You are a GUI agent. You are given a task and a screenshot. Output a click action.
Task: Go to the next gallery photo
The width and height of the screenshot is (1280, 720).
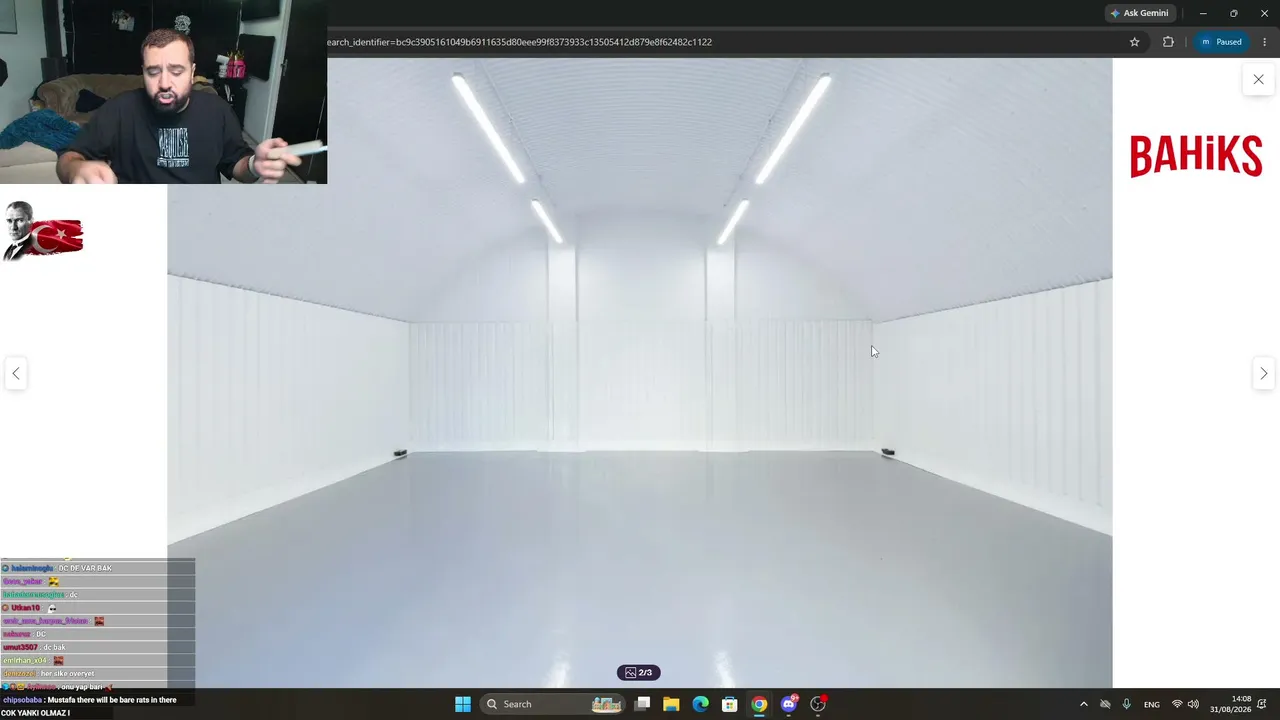1263,373
